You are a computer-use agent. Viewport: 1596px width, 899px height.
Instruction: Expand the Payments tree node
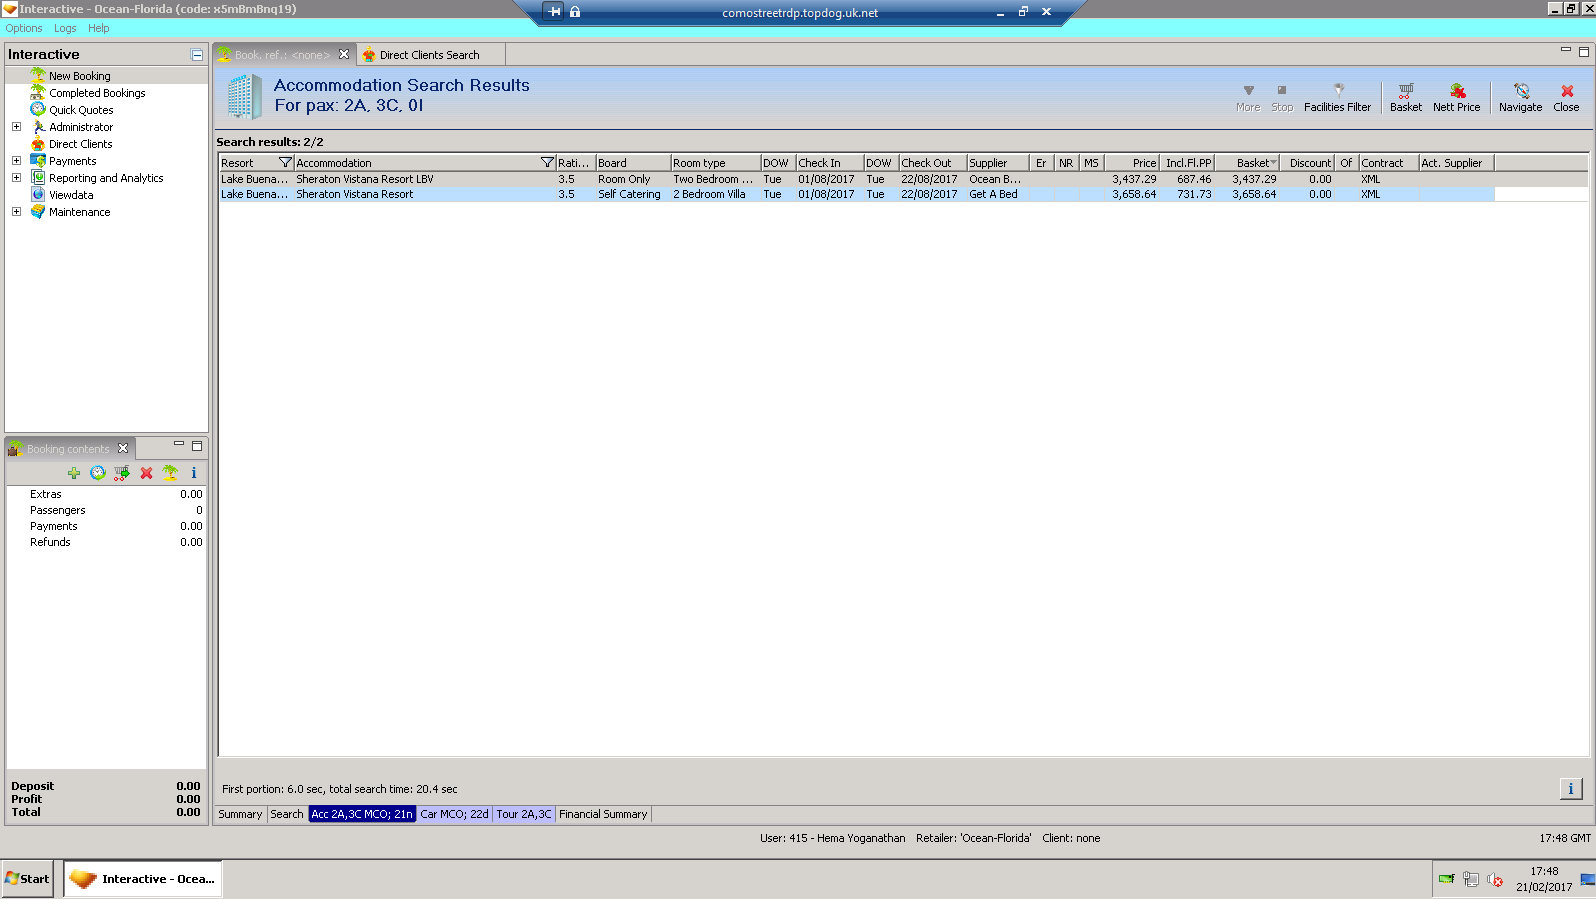pyautogui.click(x=16, y=160)
